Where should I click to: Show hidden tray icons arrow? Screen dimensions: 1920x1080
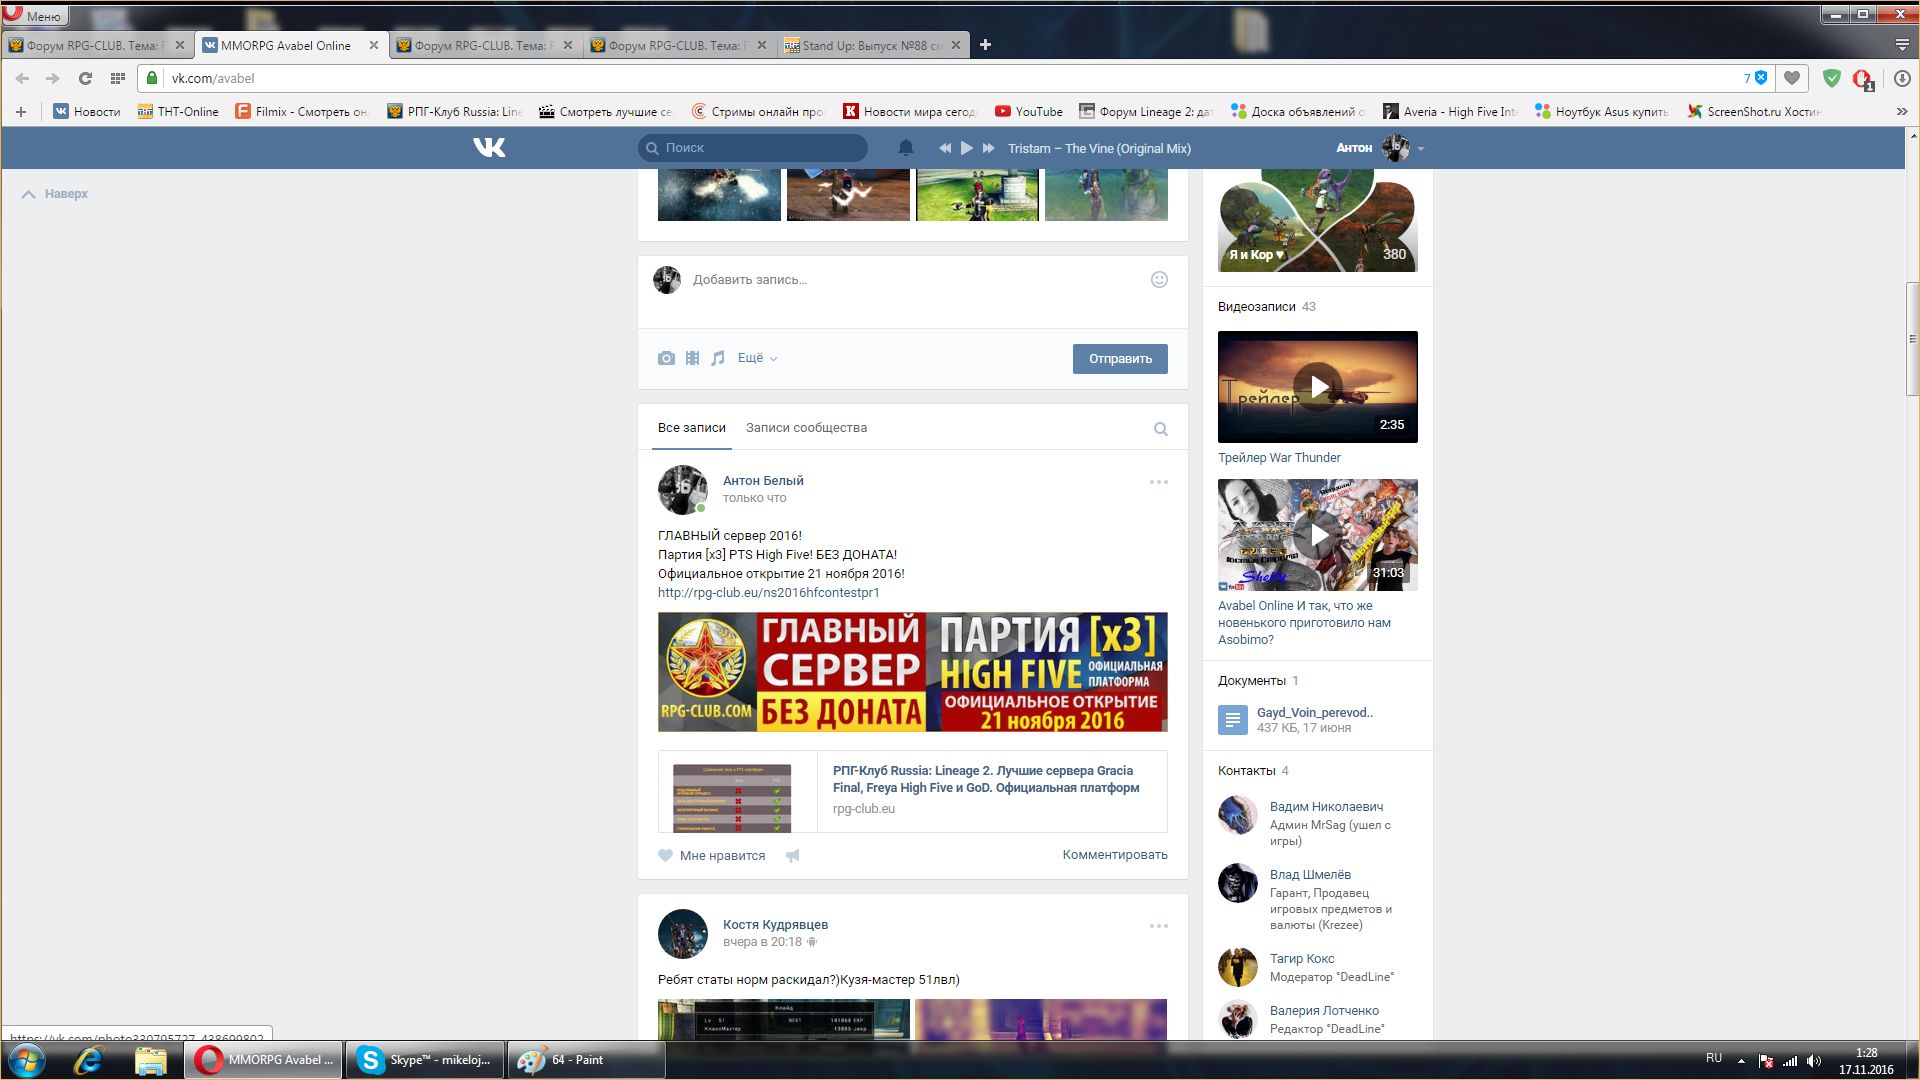pyautogui.click(x=1741, y=1061)
